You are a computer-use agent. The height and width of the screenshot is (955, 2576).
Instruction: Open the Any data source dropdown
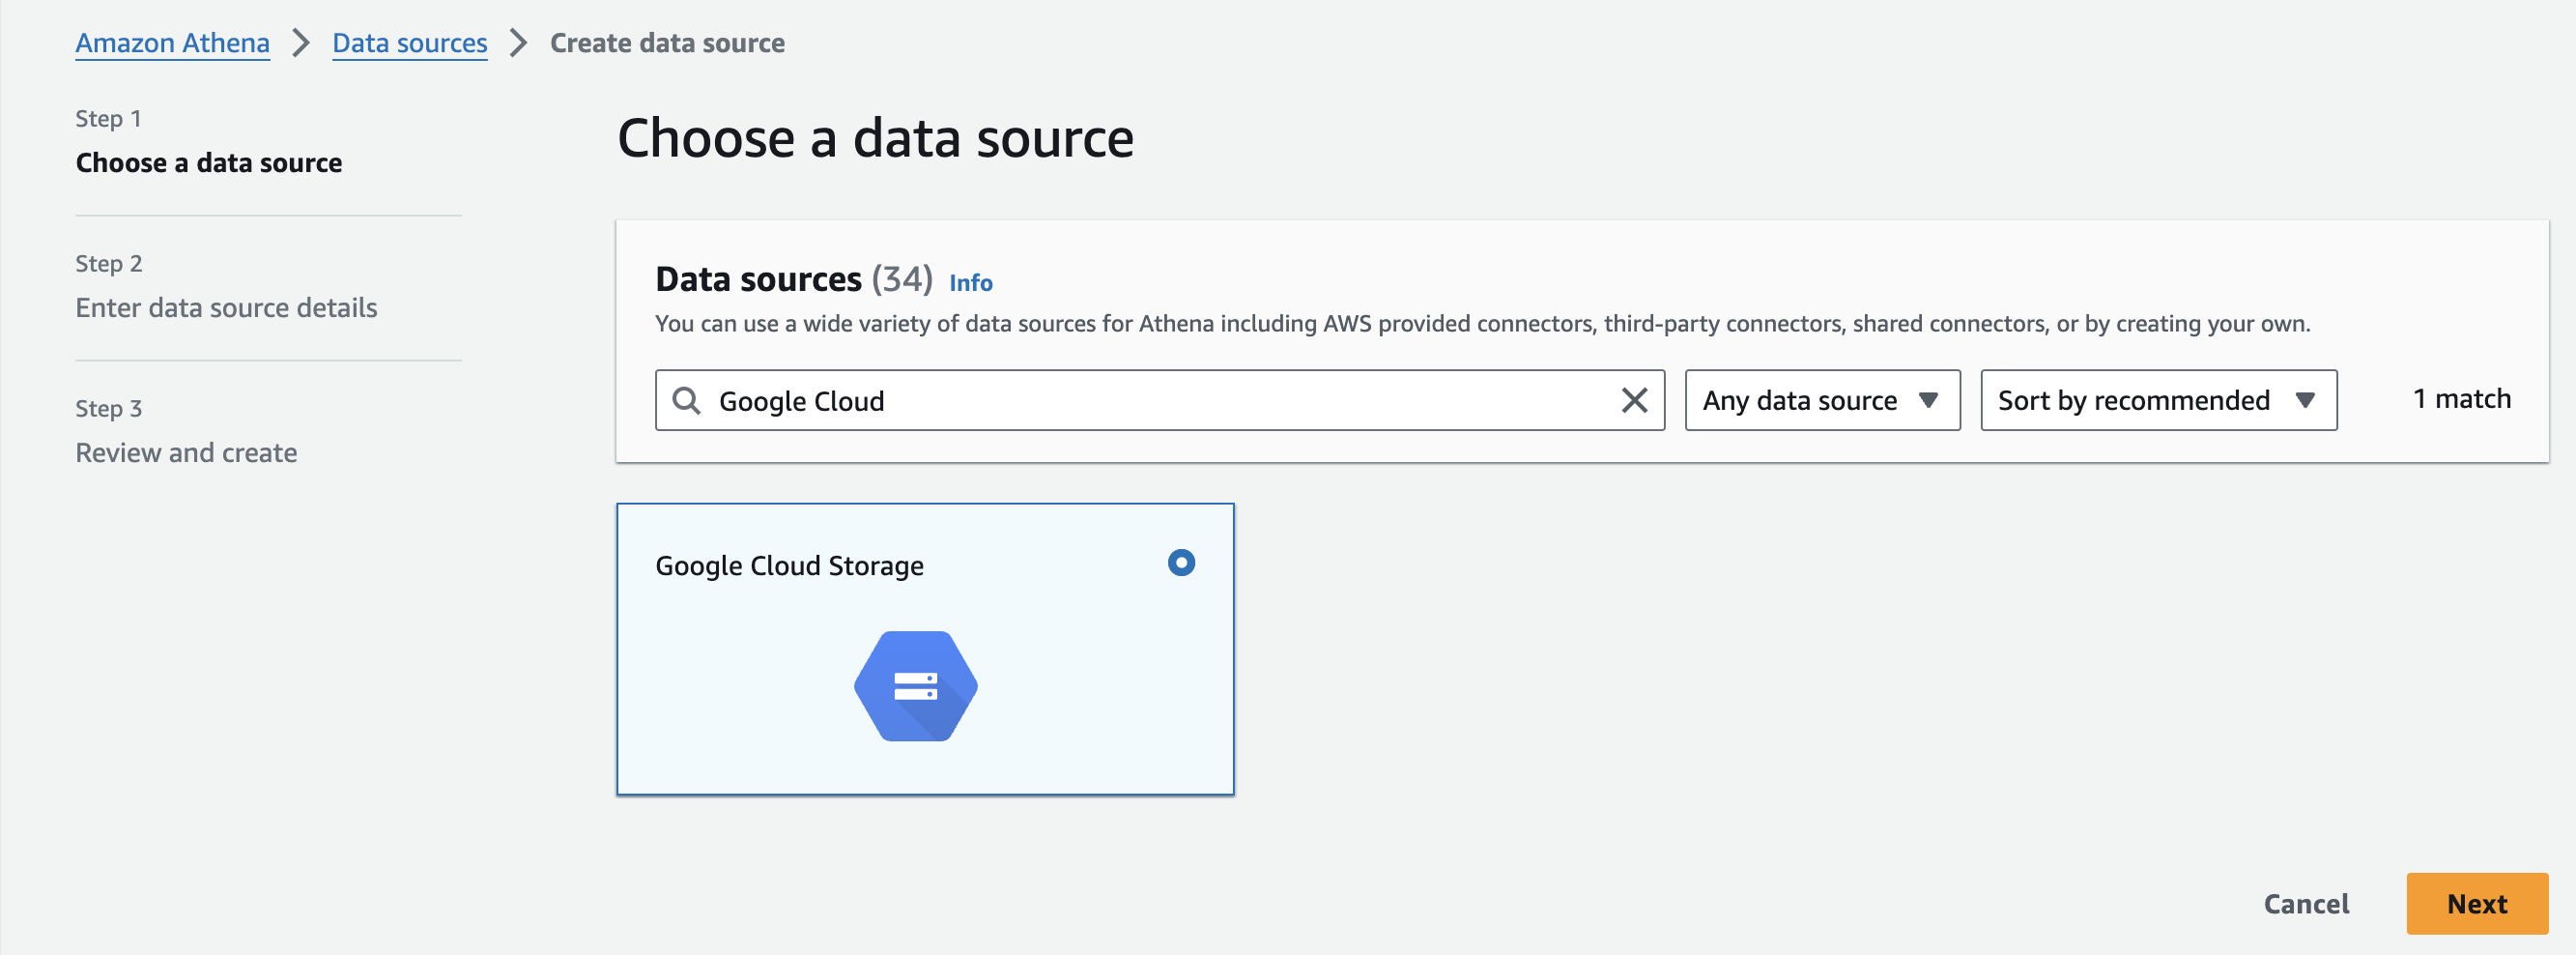coord(1820,401)
